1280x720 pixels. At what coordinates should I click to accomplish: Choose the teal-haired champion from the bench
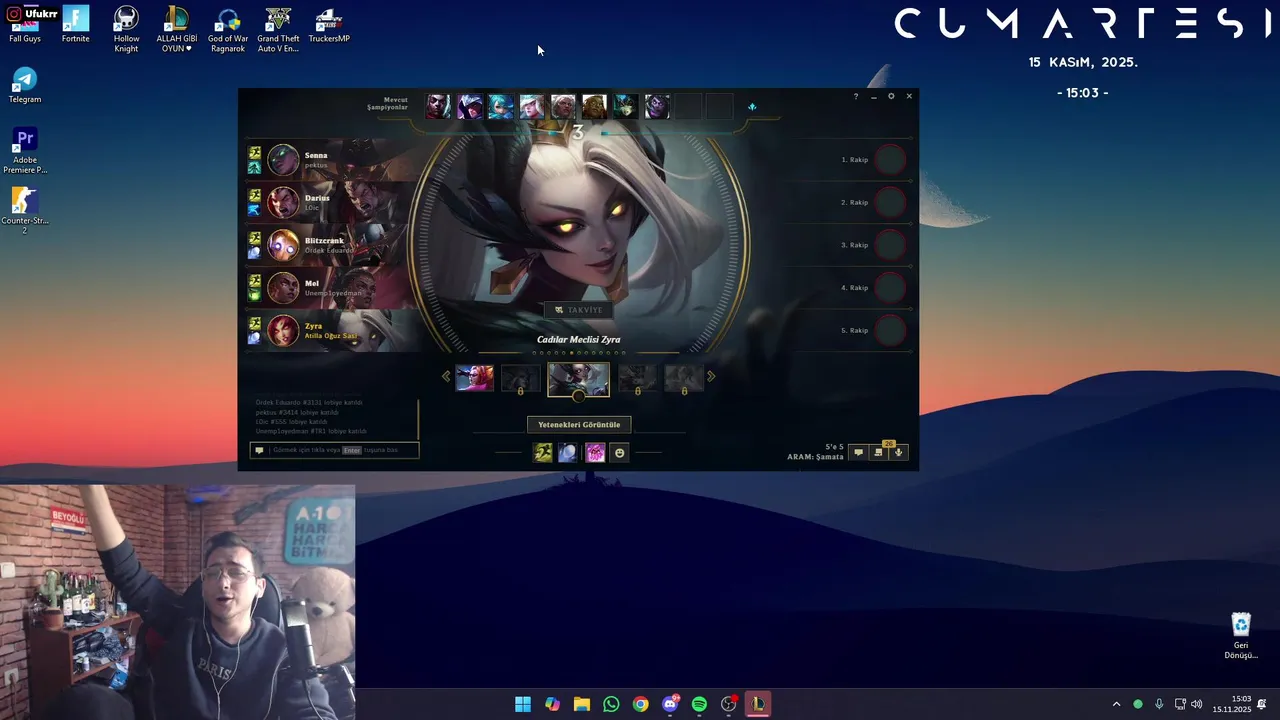point(500,106)
